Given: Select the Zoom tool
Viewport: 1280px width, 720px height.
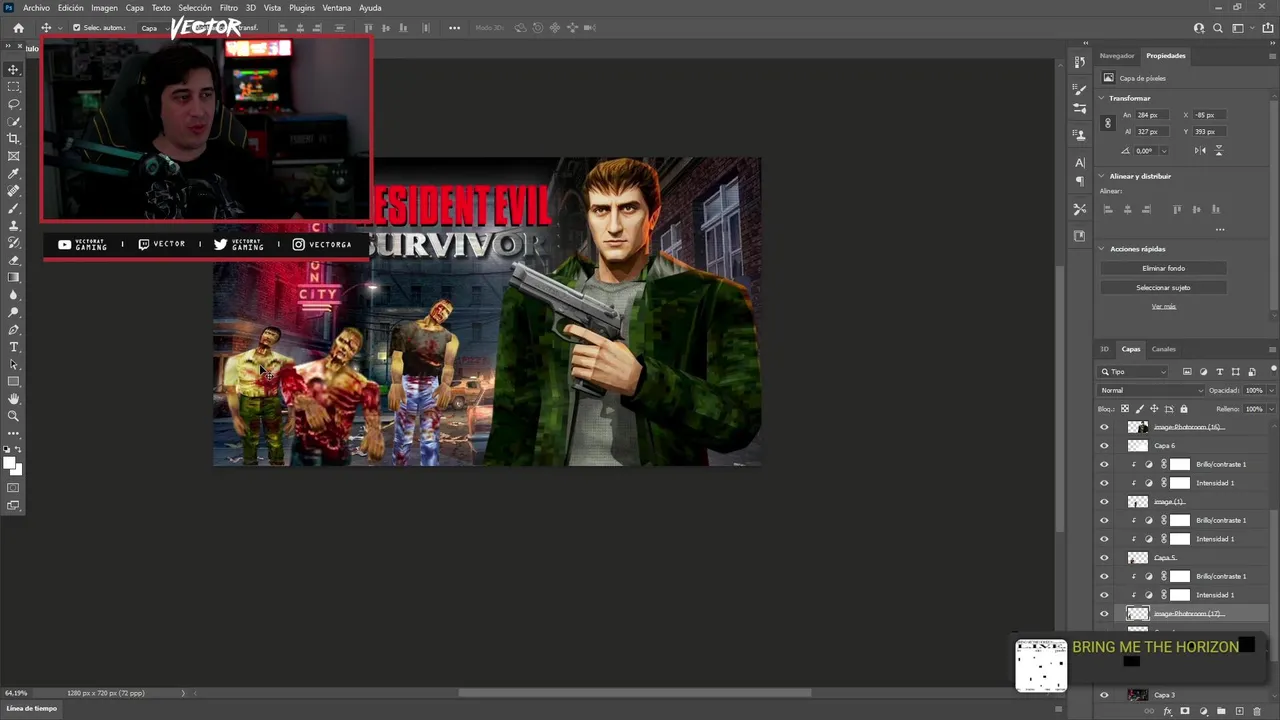Looking at the screenshot, I should click(x=14, y=416).
